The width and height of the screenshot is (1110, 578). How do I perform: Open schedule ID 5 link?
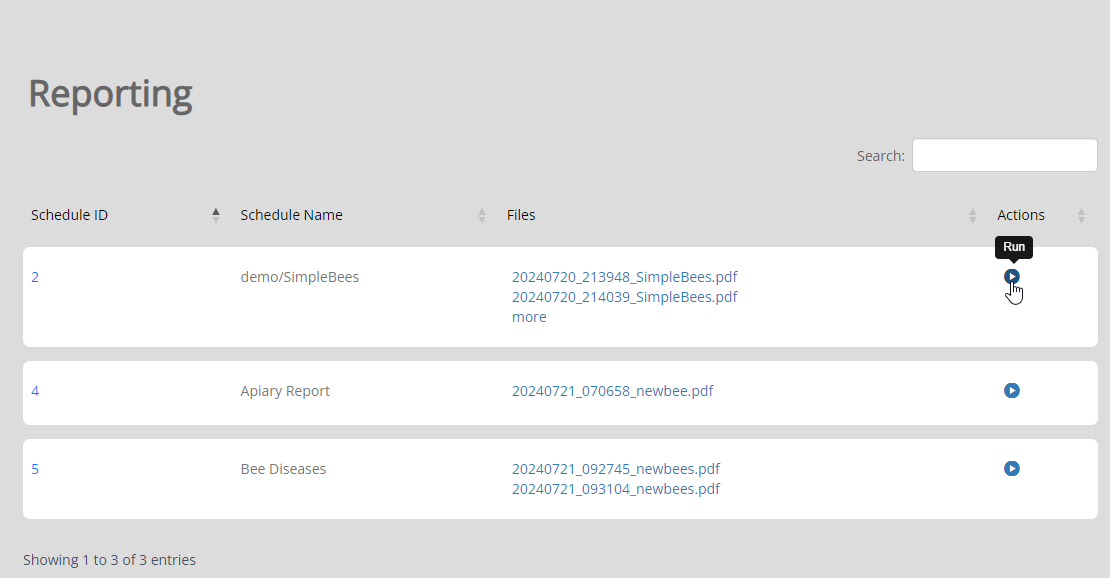point(35,469)
